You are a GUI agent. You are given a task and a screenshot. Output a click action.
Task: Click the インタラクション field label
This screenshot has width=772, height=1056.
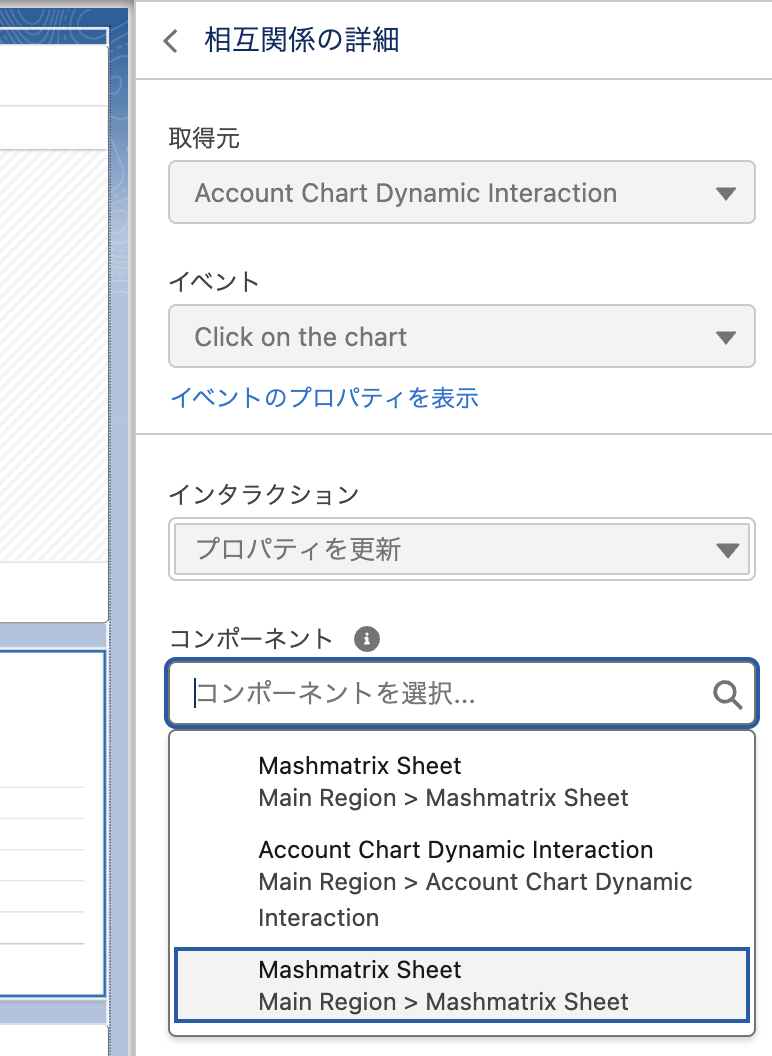[x=263, y=494]
